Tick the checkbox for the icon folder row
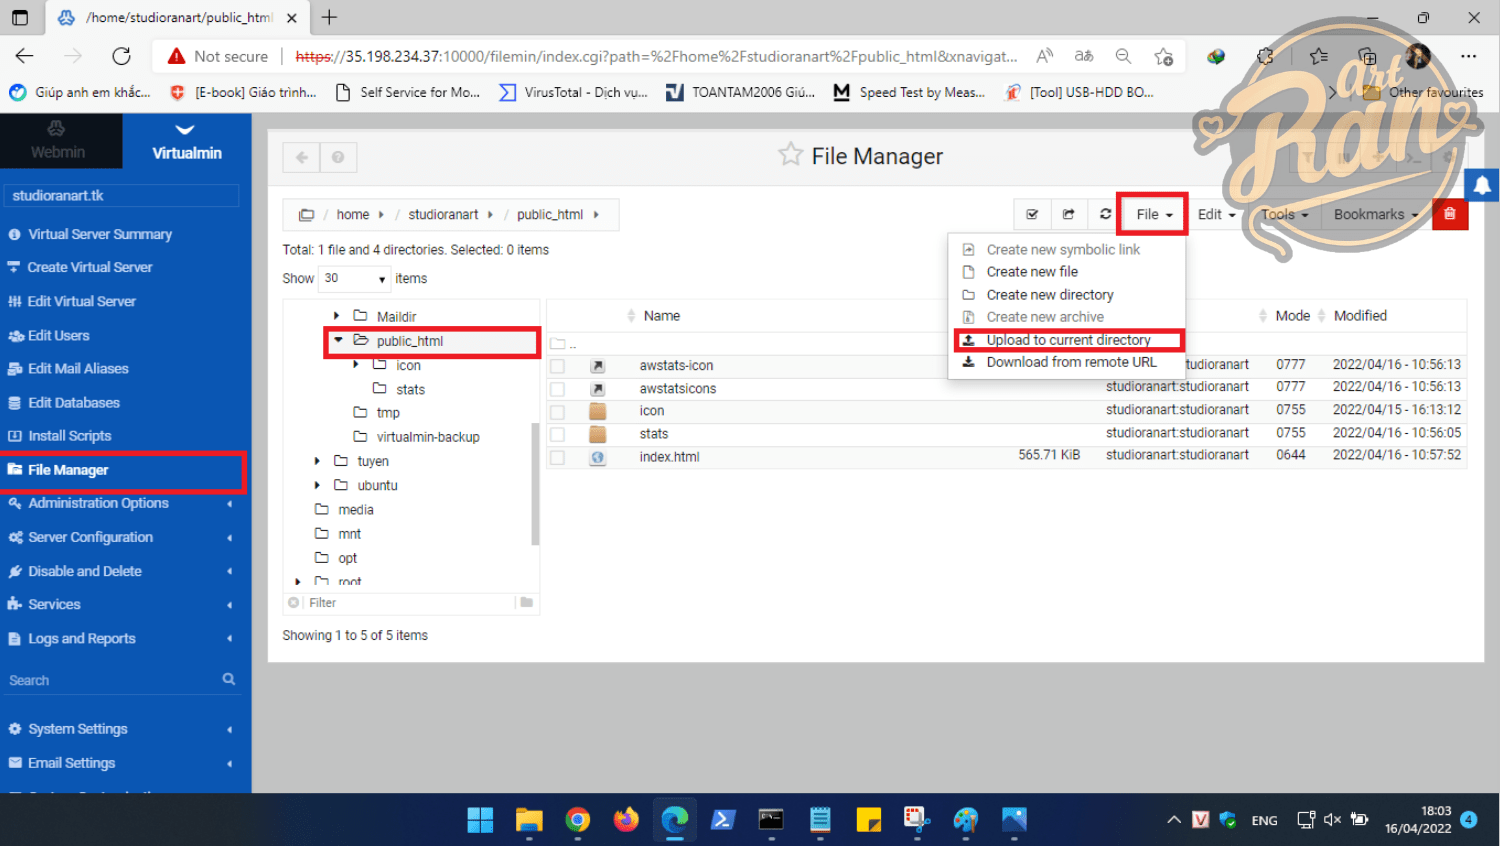Screen dimensions: 1500x846 pyautogui.click(x=557, y=411)
